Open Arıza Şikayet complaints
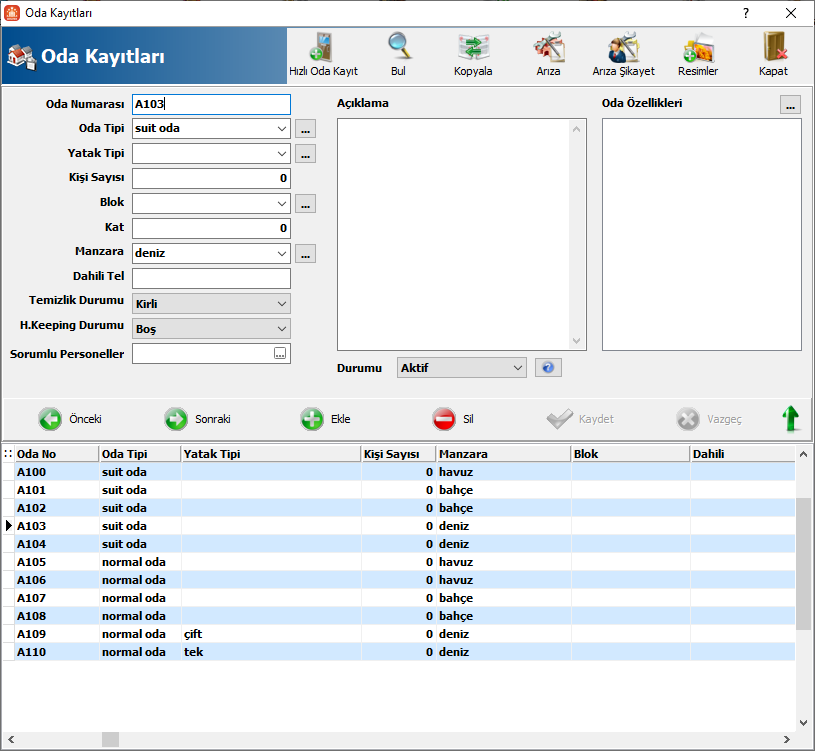815x751 pixels. pos(623,55)
